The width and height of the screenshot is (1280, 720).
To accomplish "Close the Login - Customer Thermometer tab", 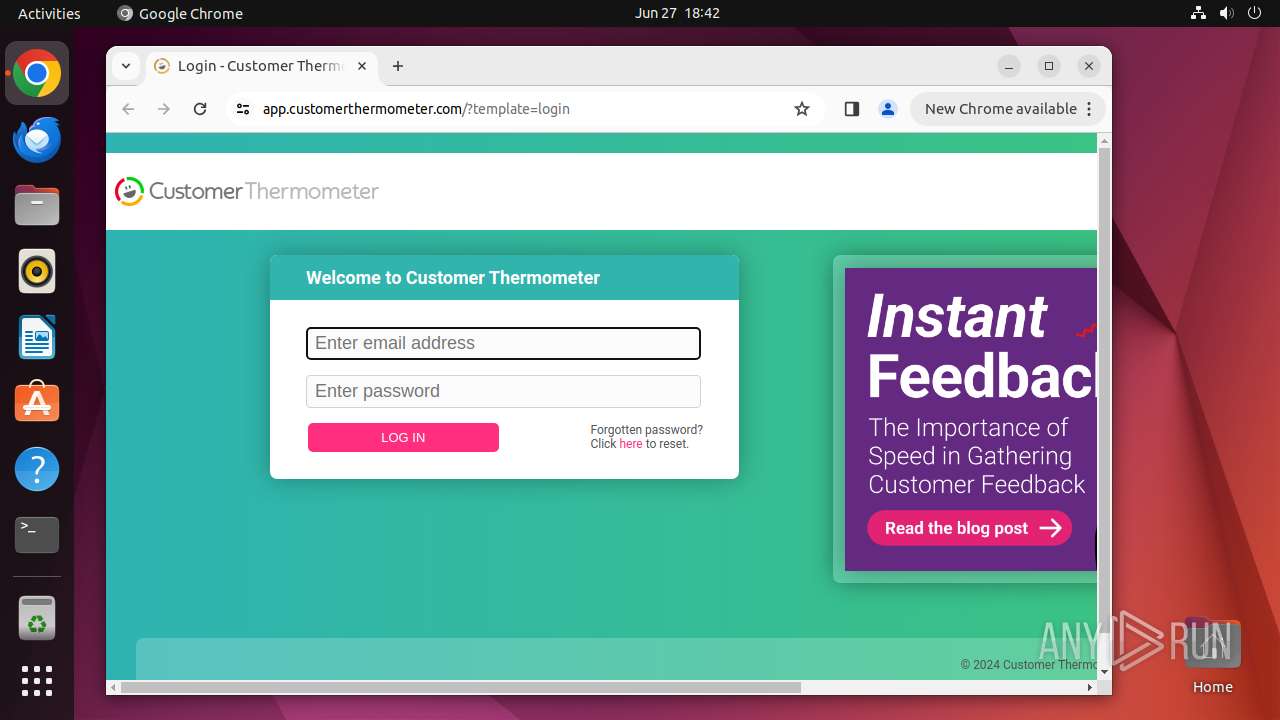I will [362, 66].
